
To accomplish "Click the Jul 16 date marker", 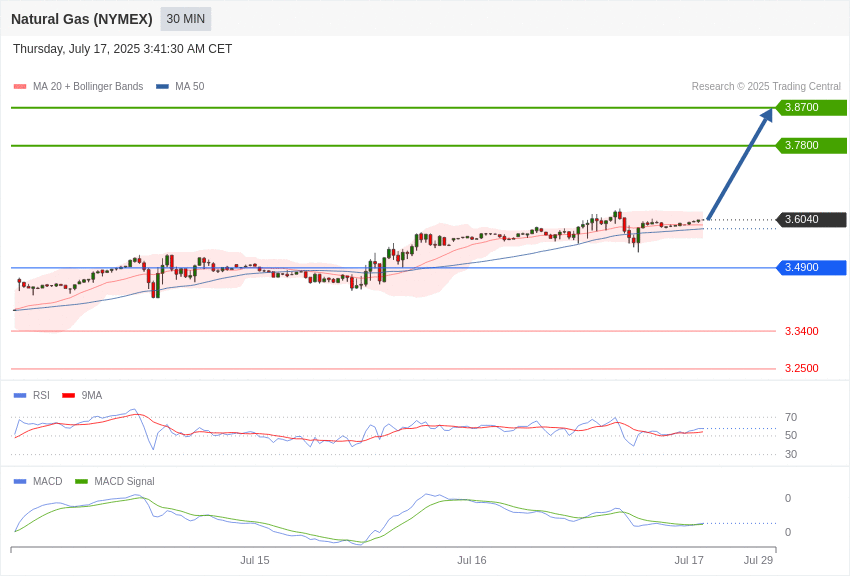I will coord(472,560).
